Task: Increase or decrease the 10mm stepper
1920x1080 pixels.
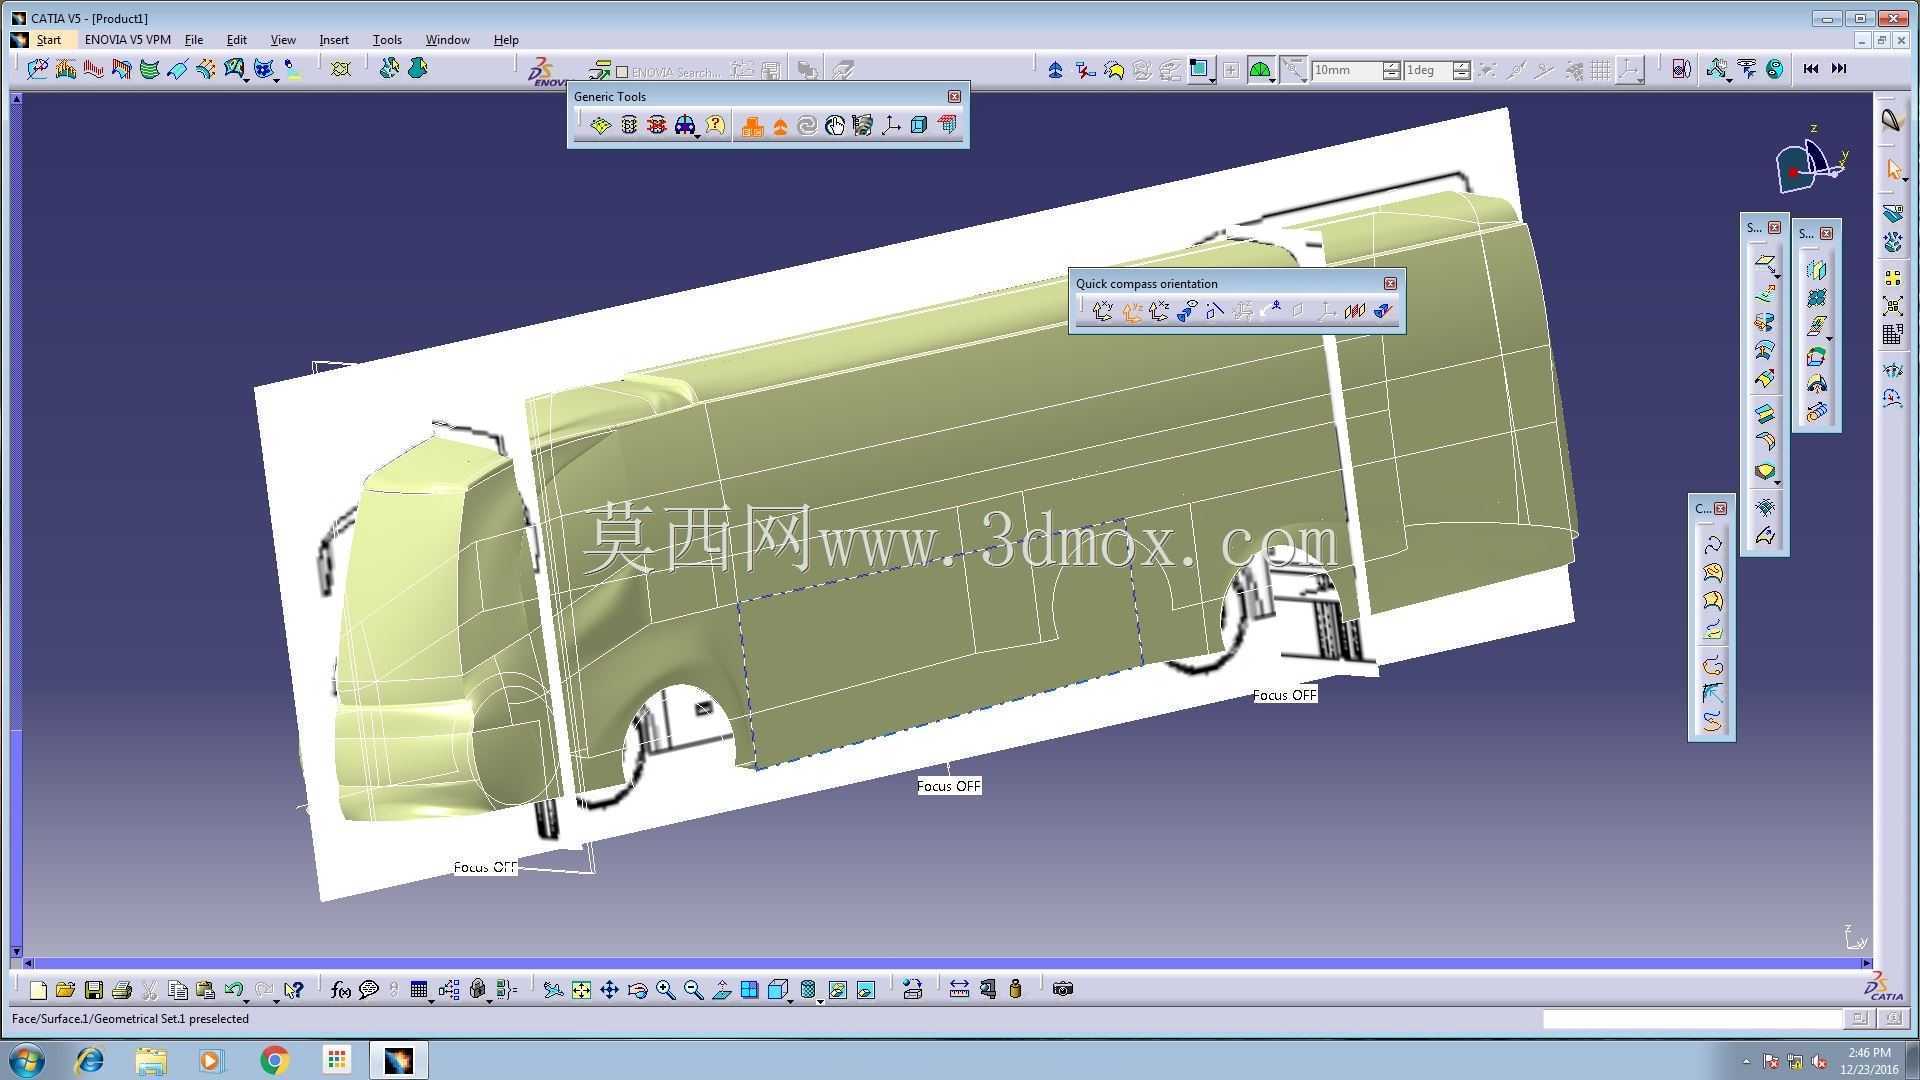Action: click(x=1391, y=70)
